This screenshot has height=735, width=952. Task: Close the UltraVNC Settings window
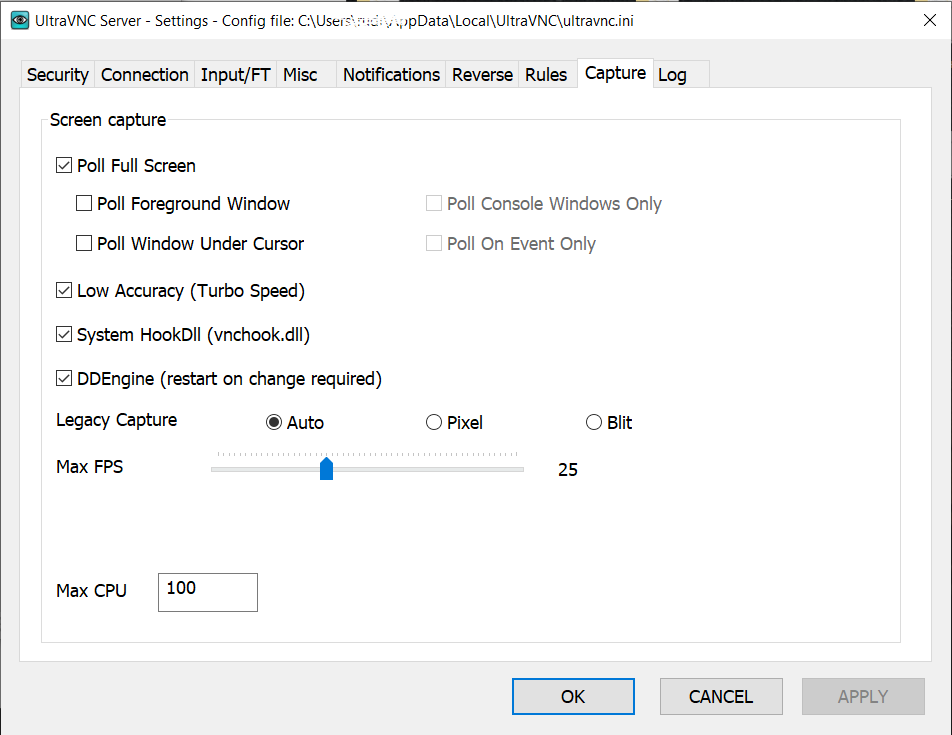pyautogui.click(x=930, y=21)
